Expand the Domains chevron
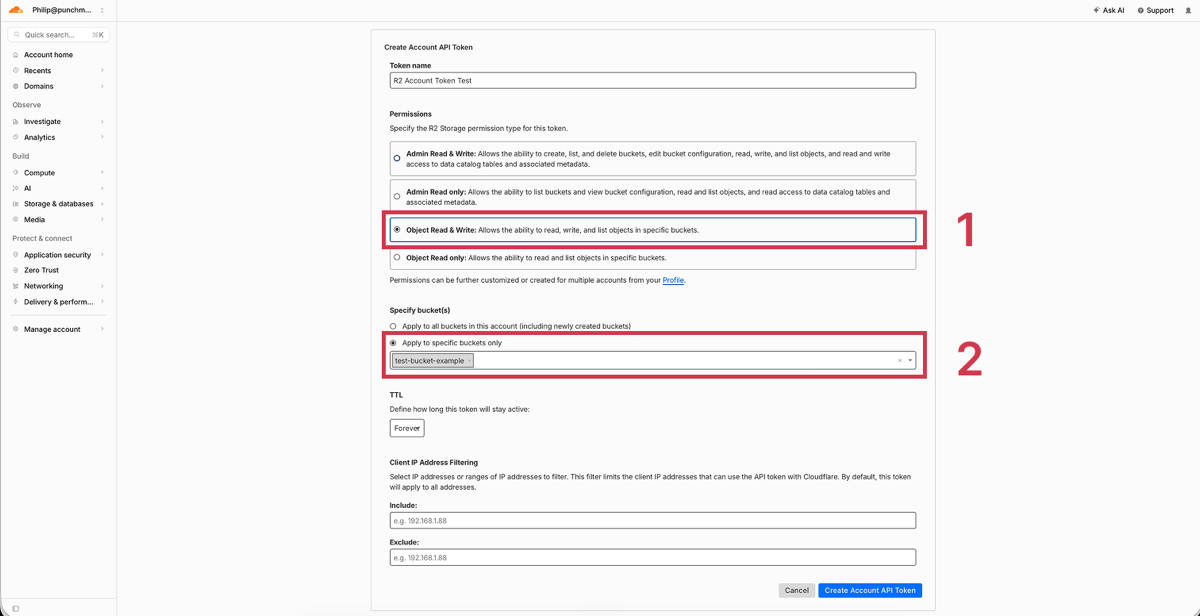Screen dimensions: 1200x616 click(102, 86)
